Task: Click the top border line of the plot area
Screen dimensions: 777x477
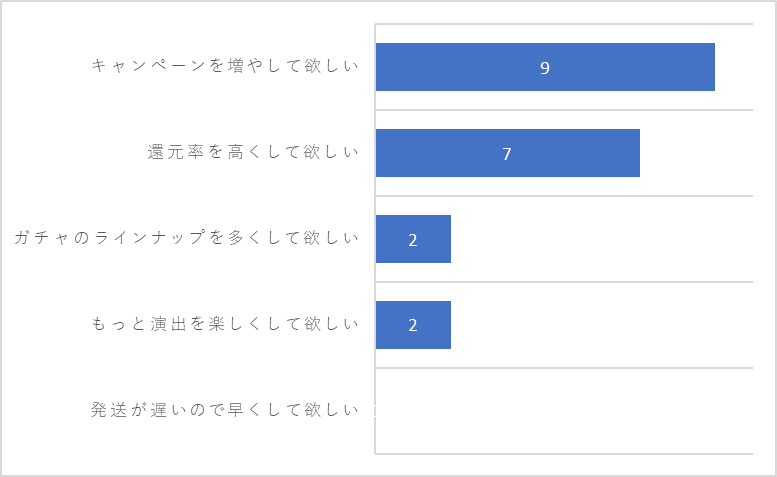Action: coord(564,24)
